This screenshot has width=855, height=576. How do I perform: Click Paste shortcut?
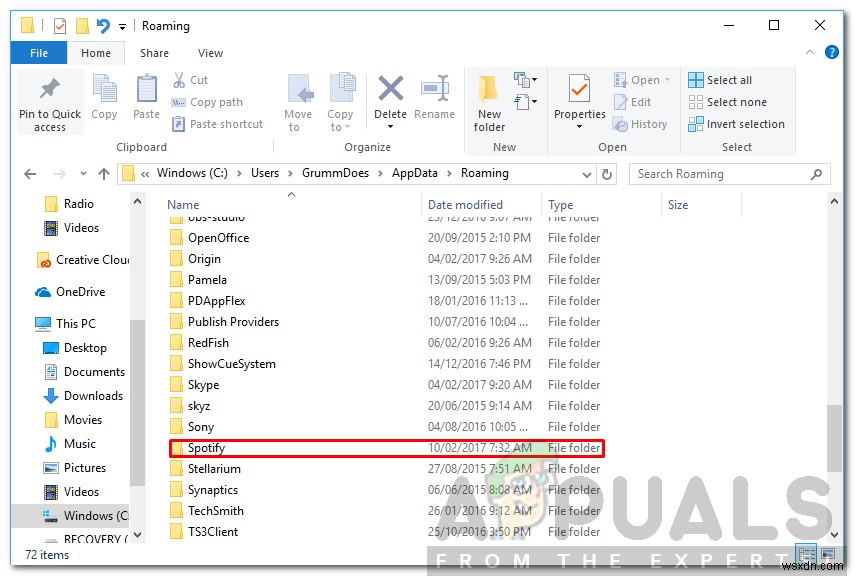[x=217, y=124]
